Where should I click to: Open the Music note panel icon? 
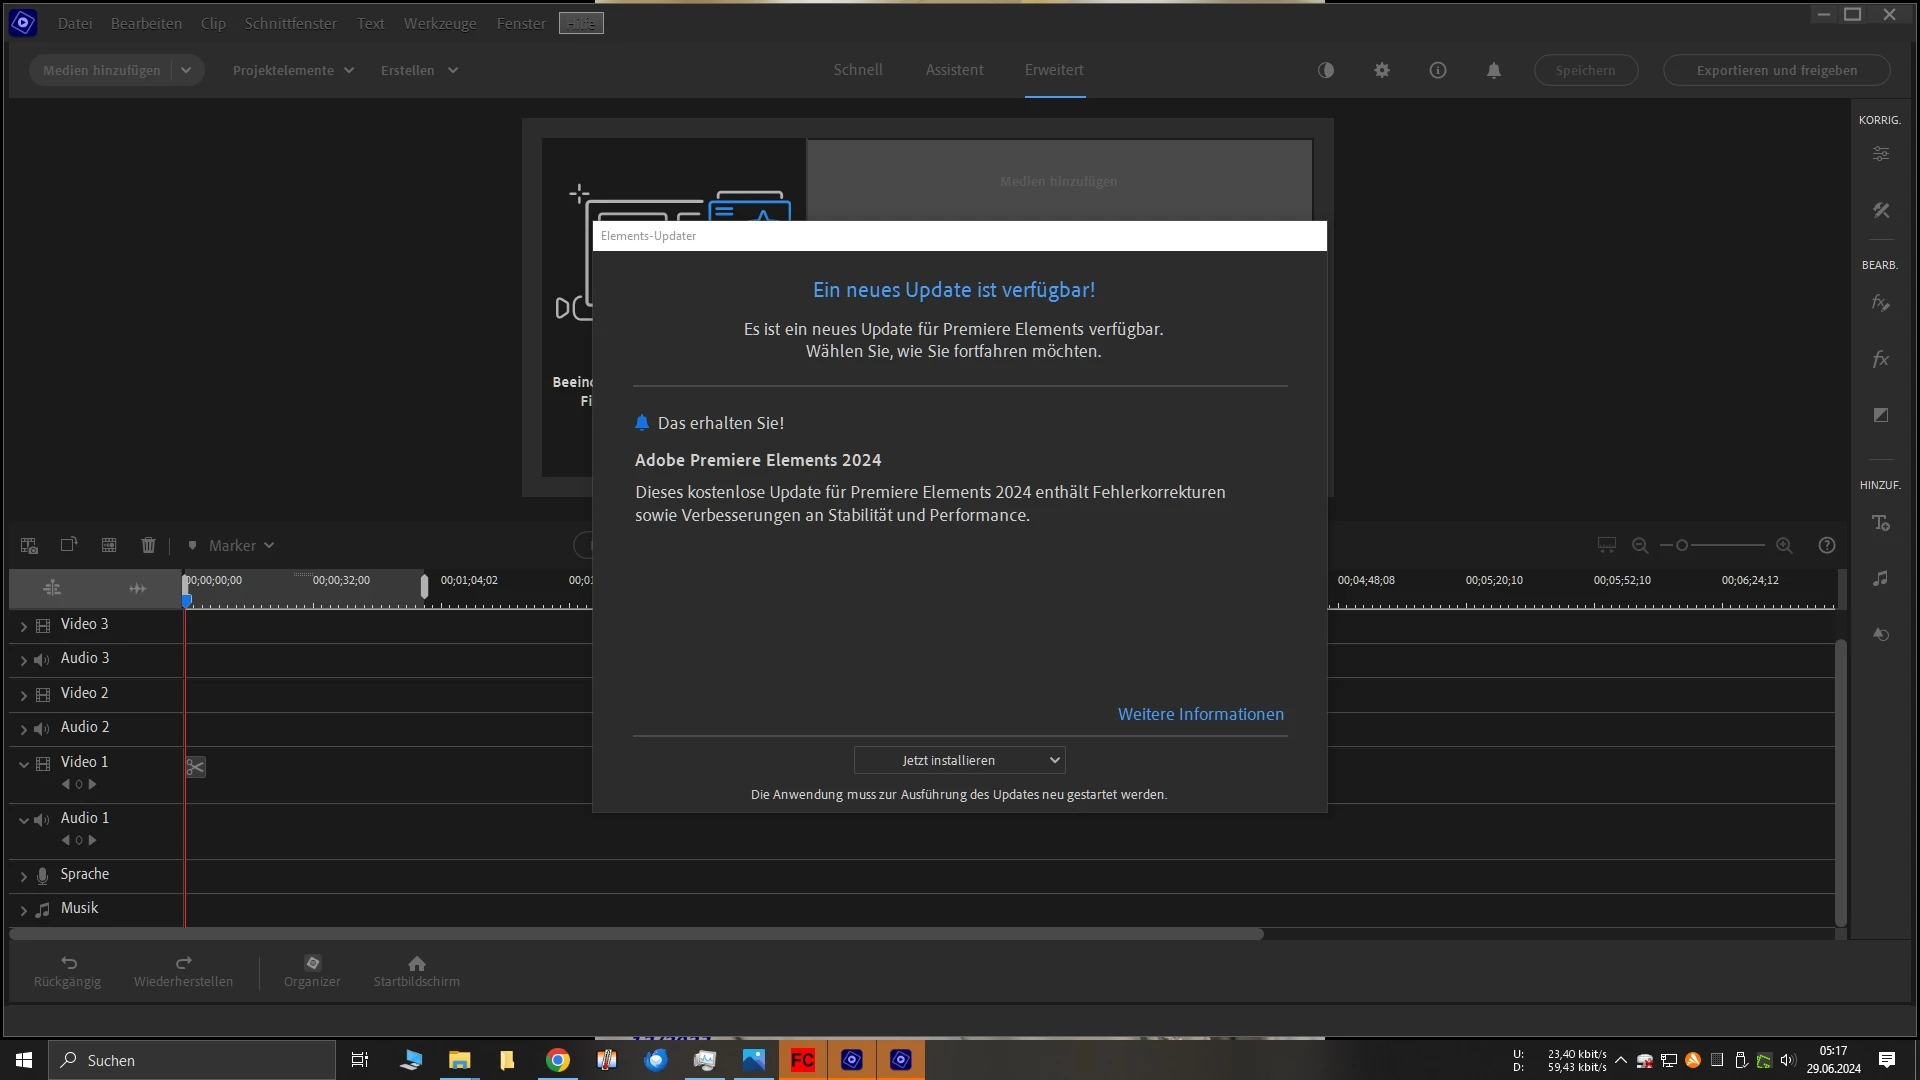coord(1881,579)
